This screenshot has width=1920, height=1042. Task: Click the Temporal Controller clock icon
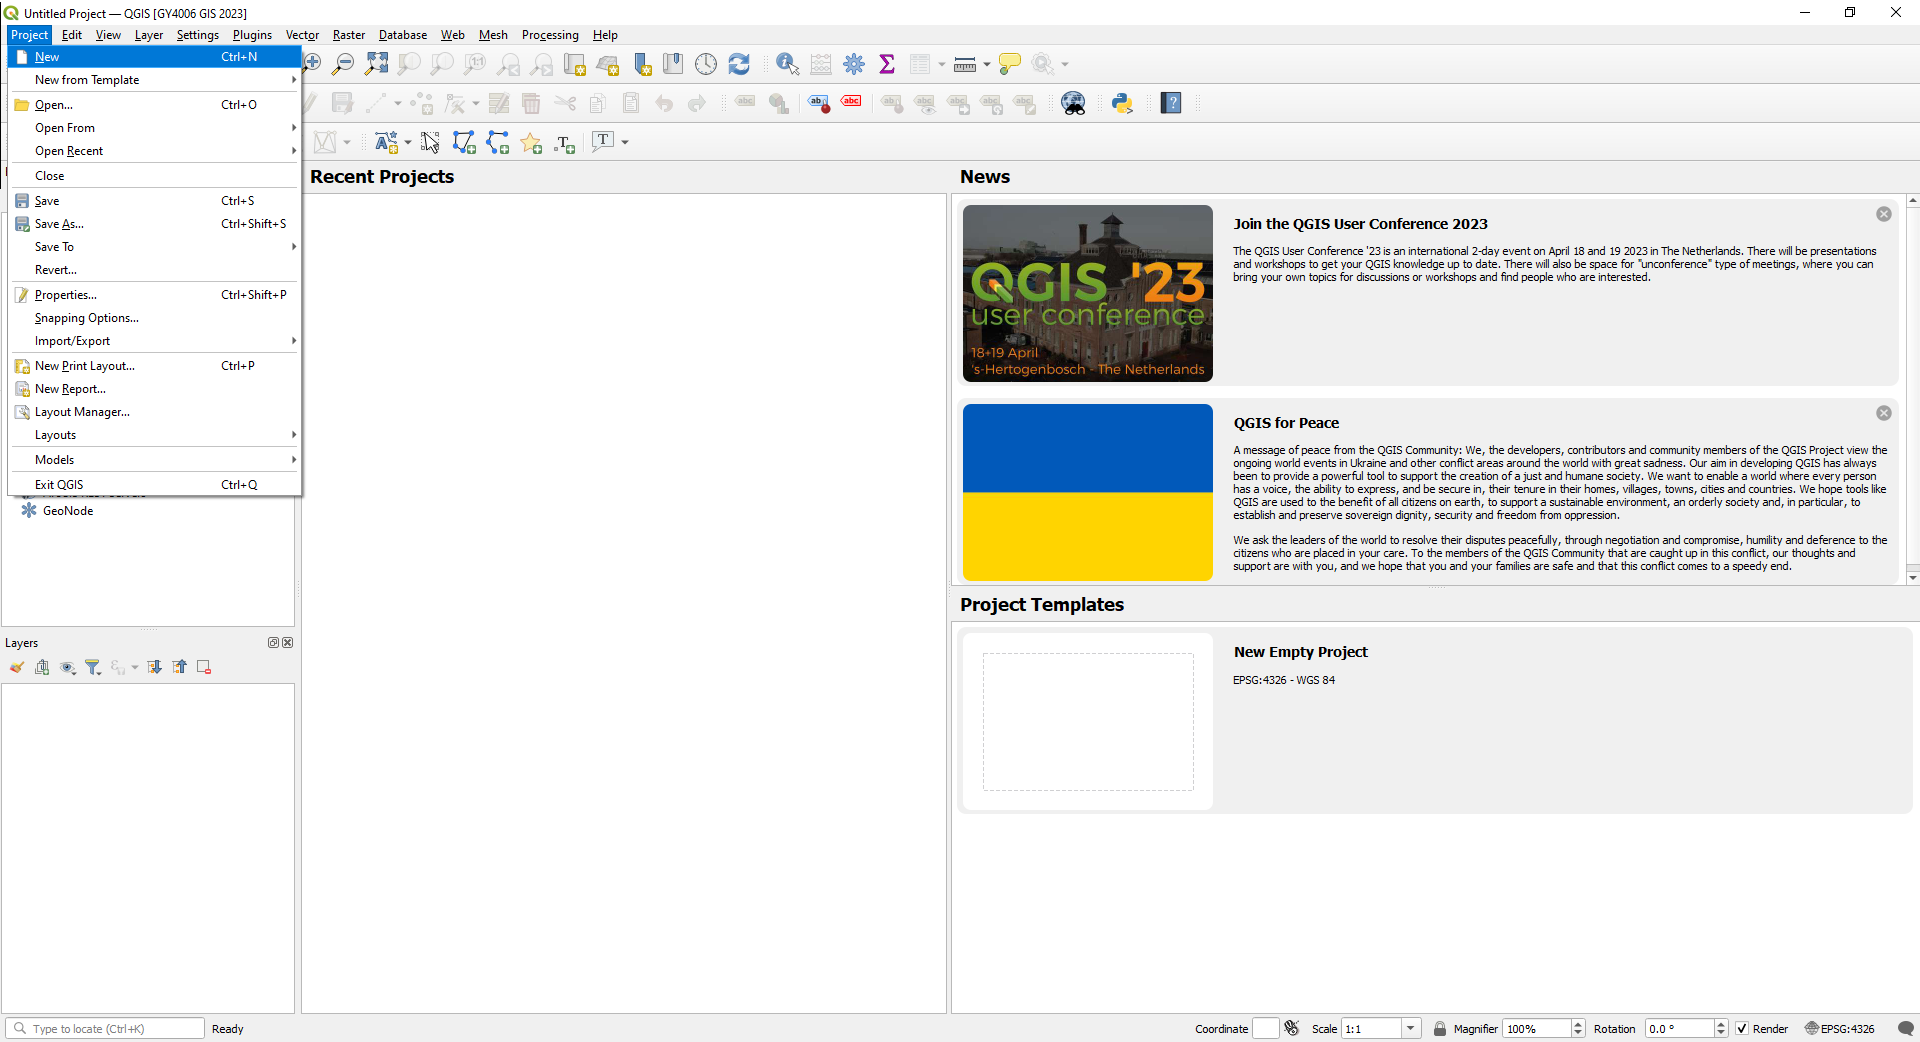706,63
